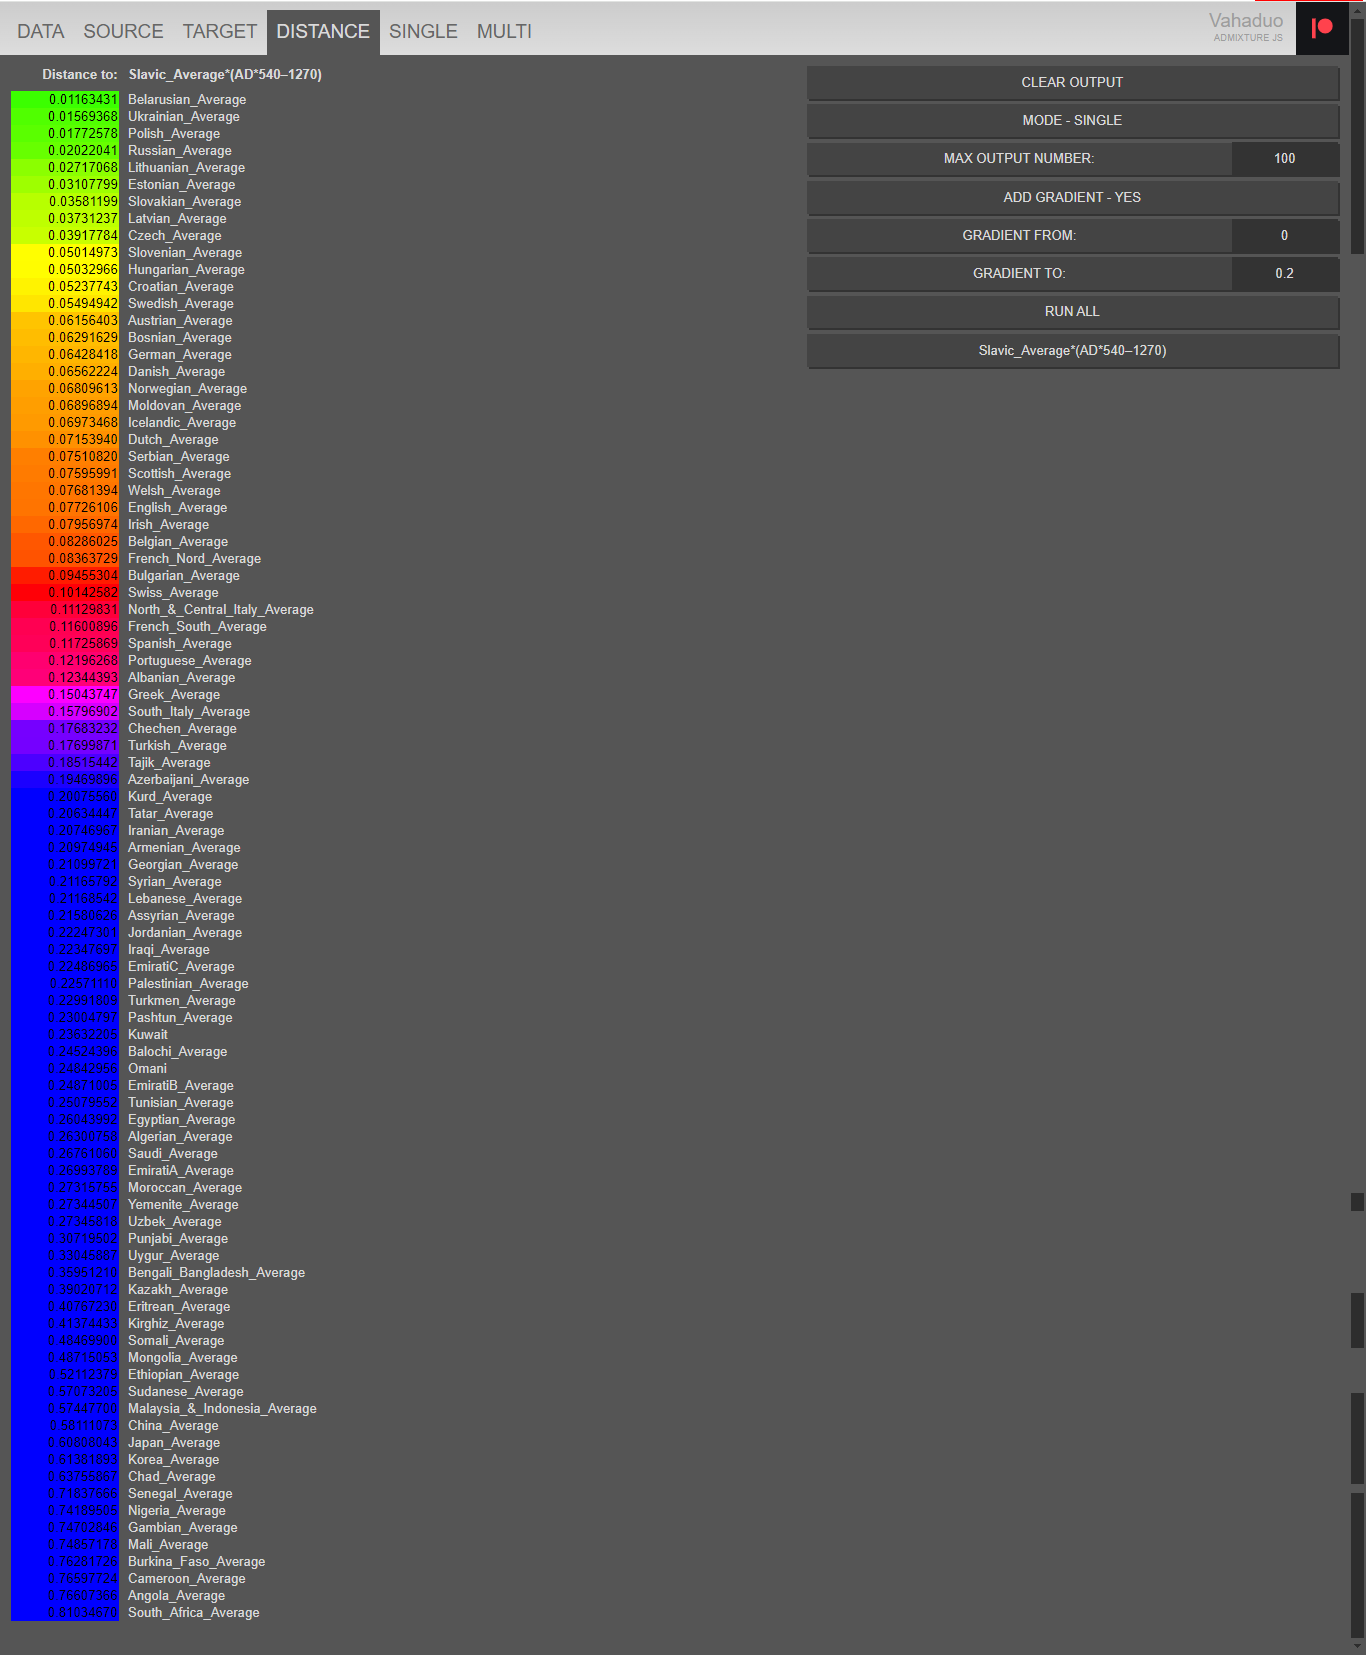Click Malaysia_&_Indonesia_Average entry
1366x1655 pixels.
(222, 1409)
